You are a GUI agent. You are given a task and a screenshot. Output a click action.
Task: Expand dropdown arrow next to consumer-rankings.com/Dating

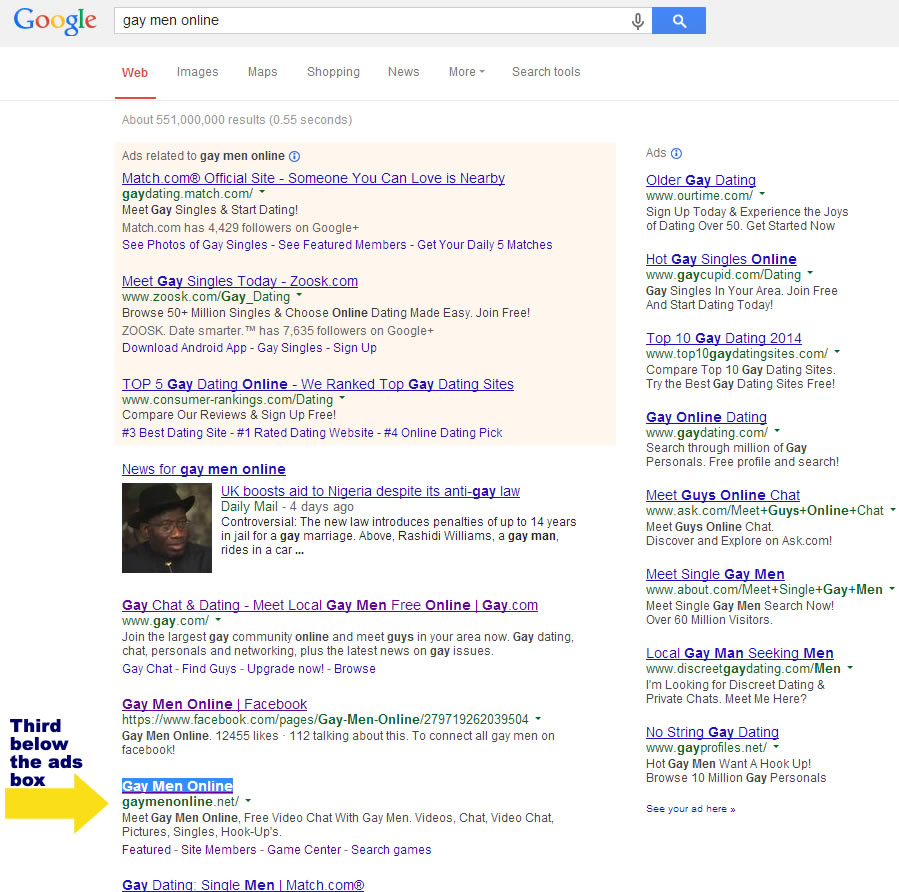[342, 398]
